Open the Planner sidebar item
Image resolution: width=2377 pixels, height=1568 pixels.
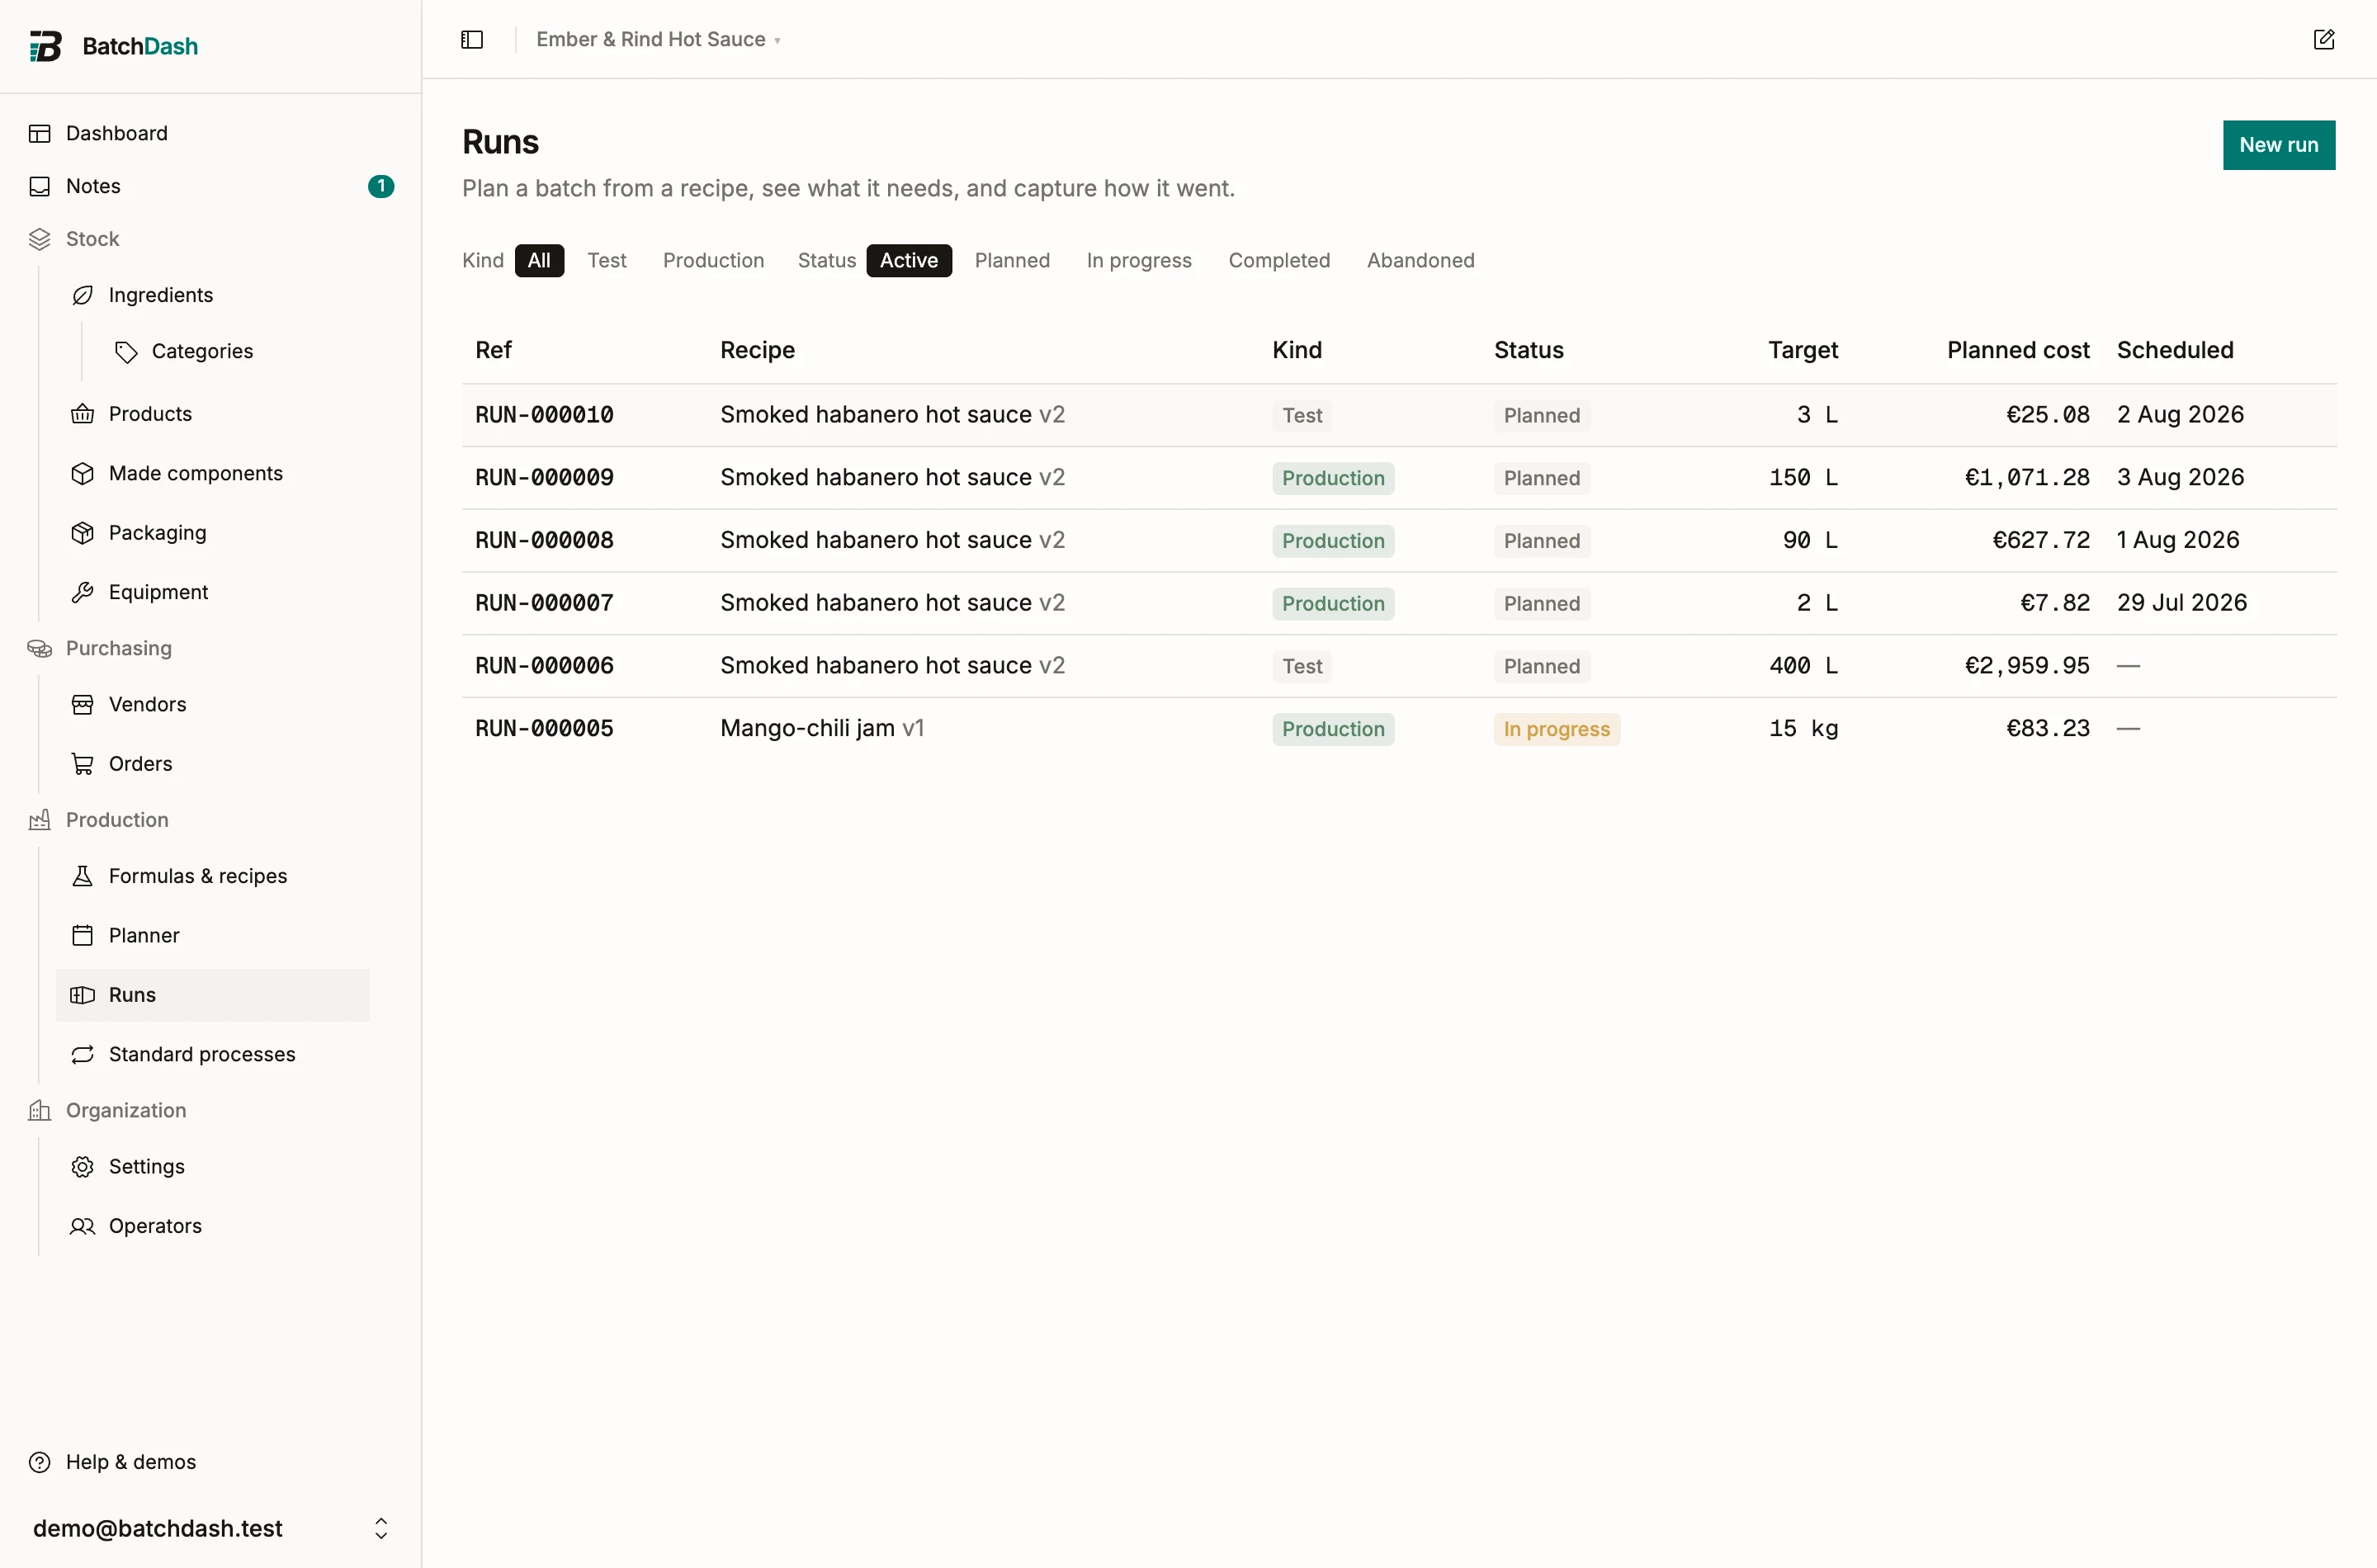pyautogui.click(x=212, y=935)
